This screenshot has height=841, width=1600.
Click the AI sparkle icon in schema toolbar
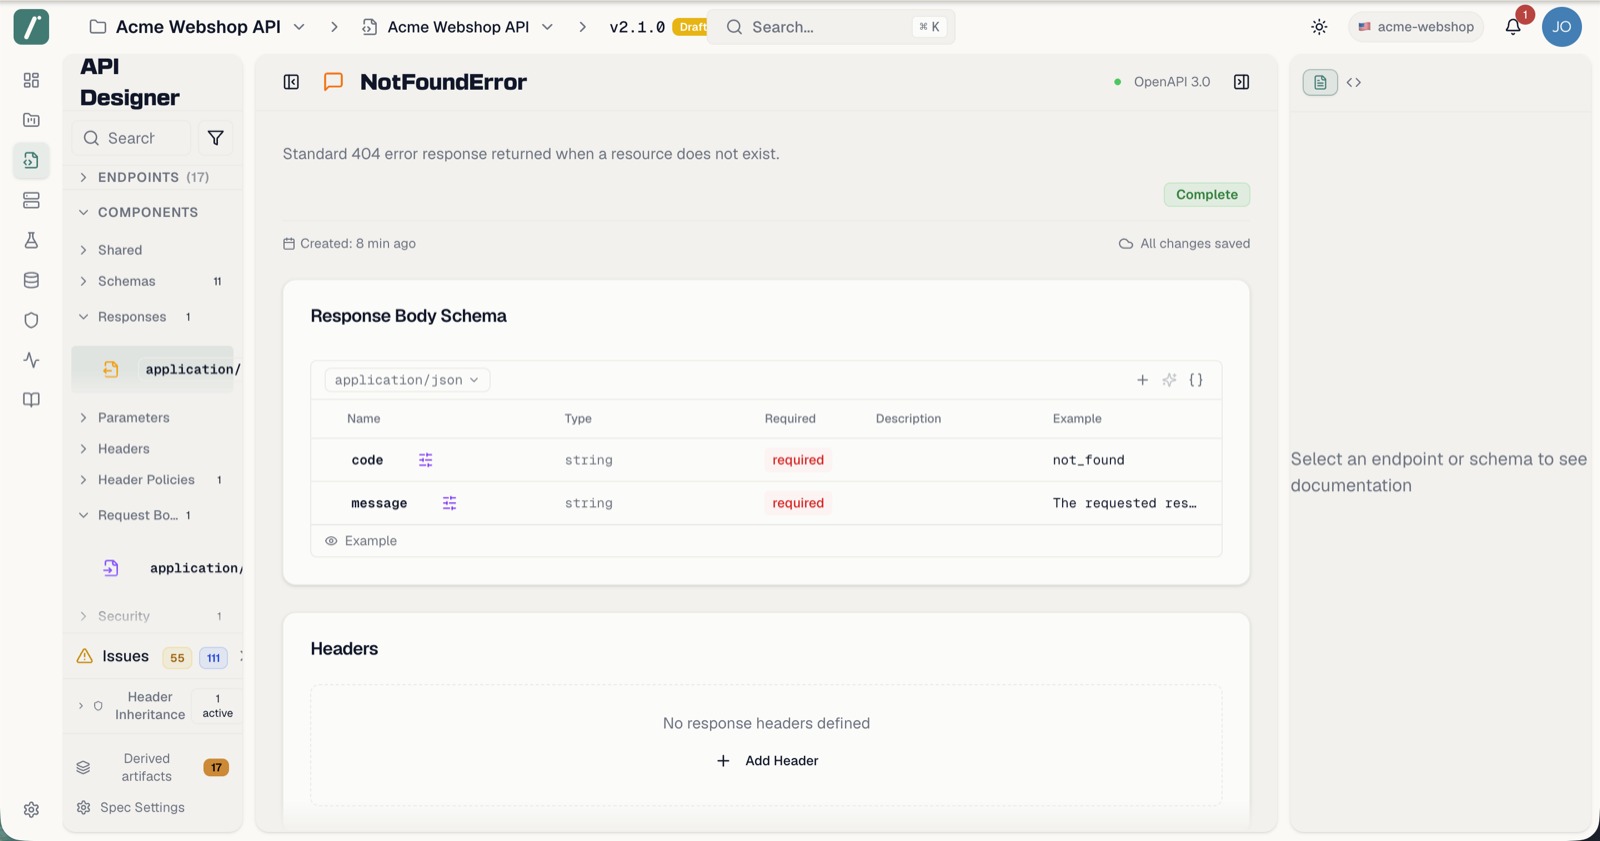point(1169,380)
